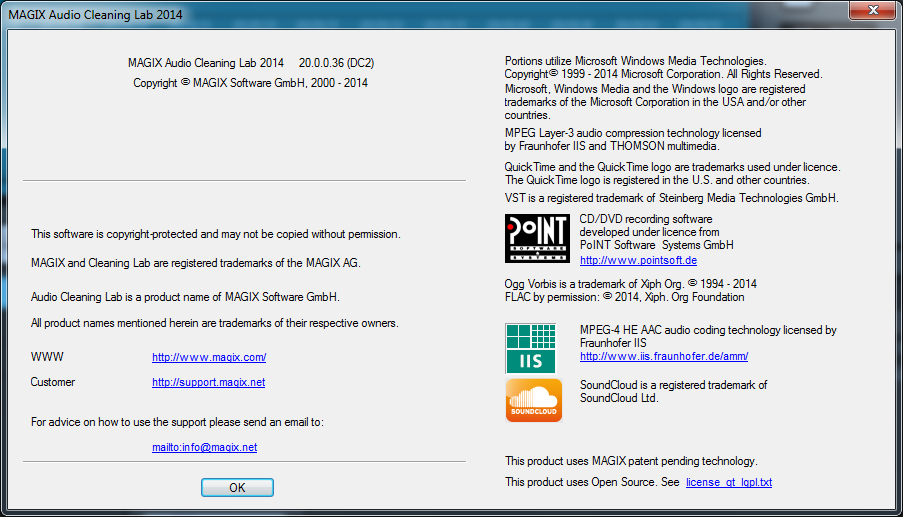Open the iis.fraunhofer.de/amm link
This screenshot has height=517, width=903.
[664, 356]
